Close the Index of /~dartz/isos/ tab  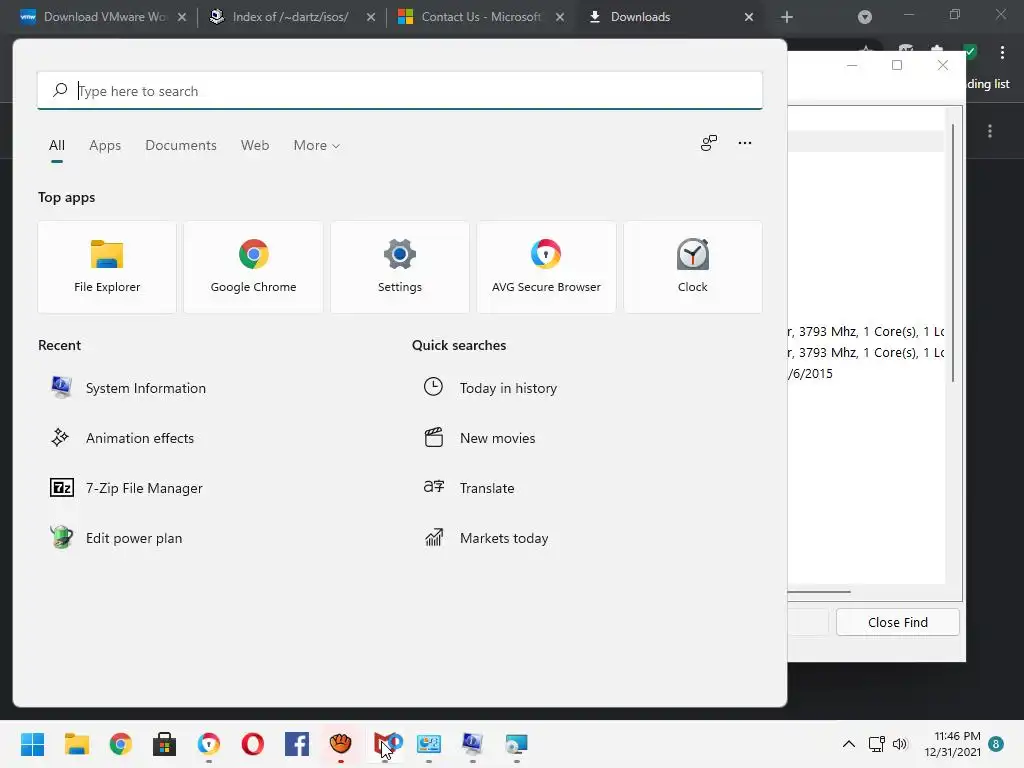[x=371, y=17]
